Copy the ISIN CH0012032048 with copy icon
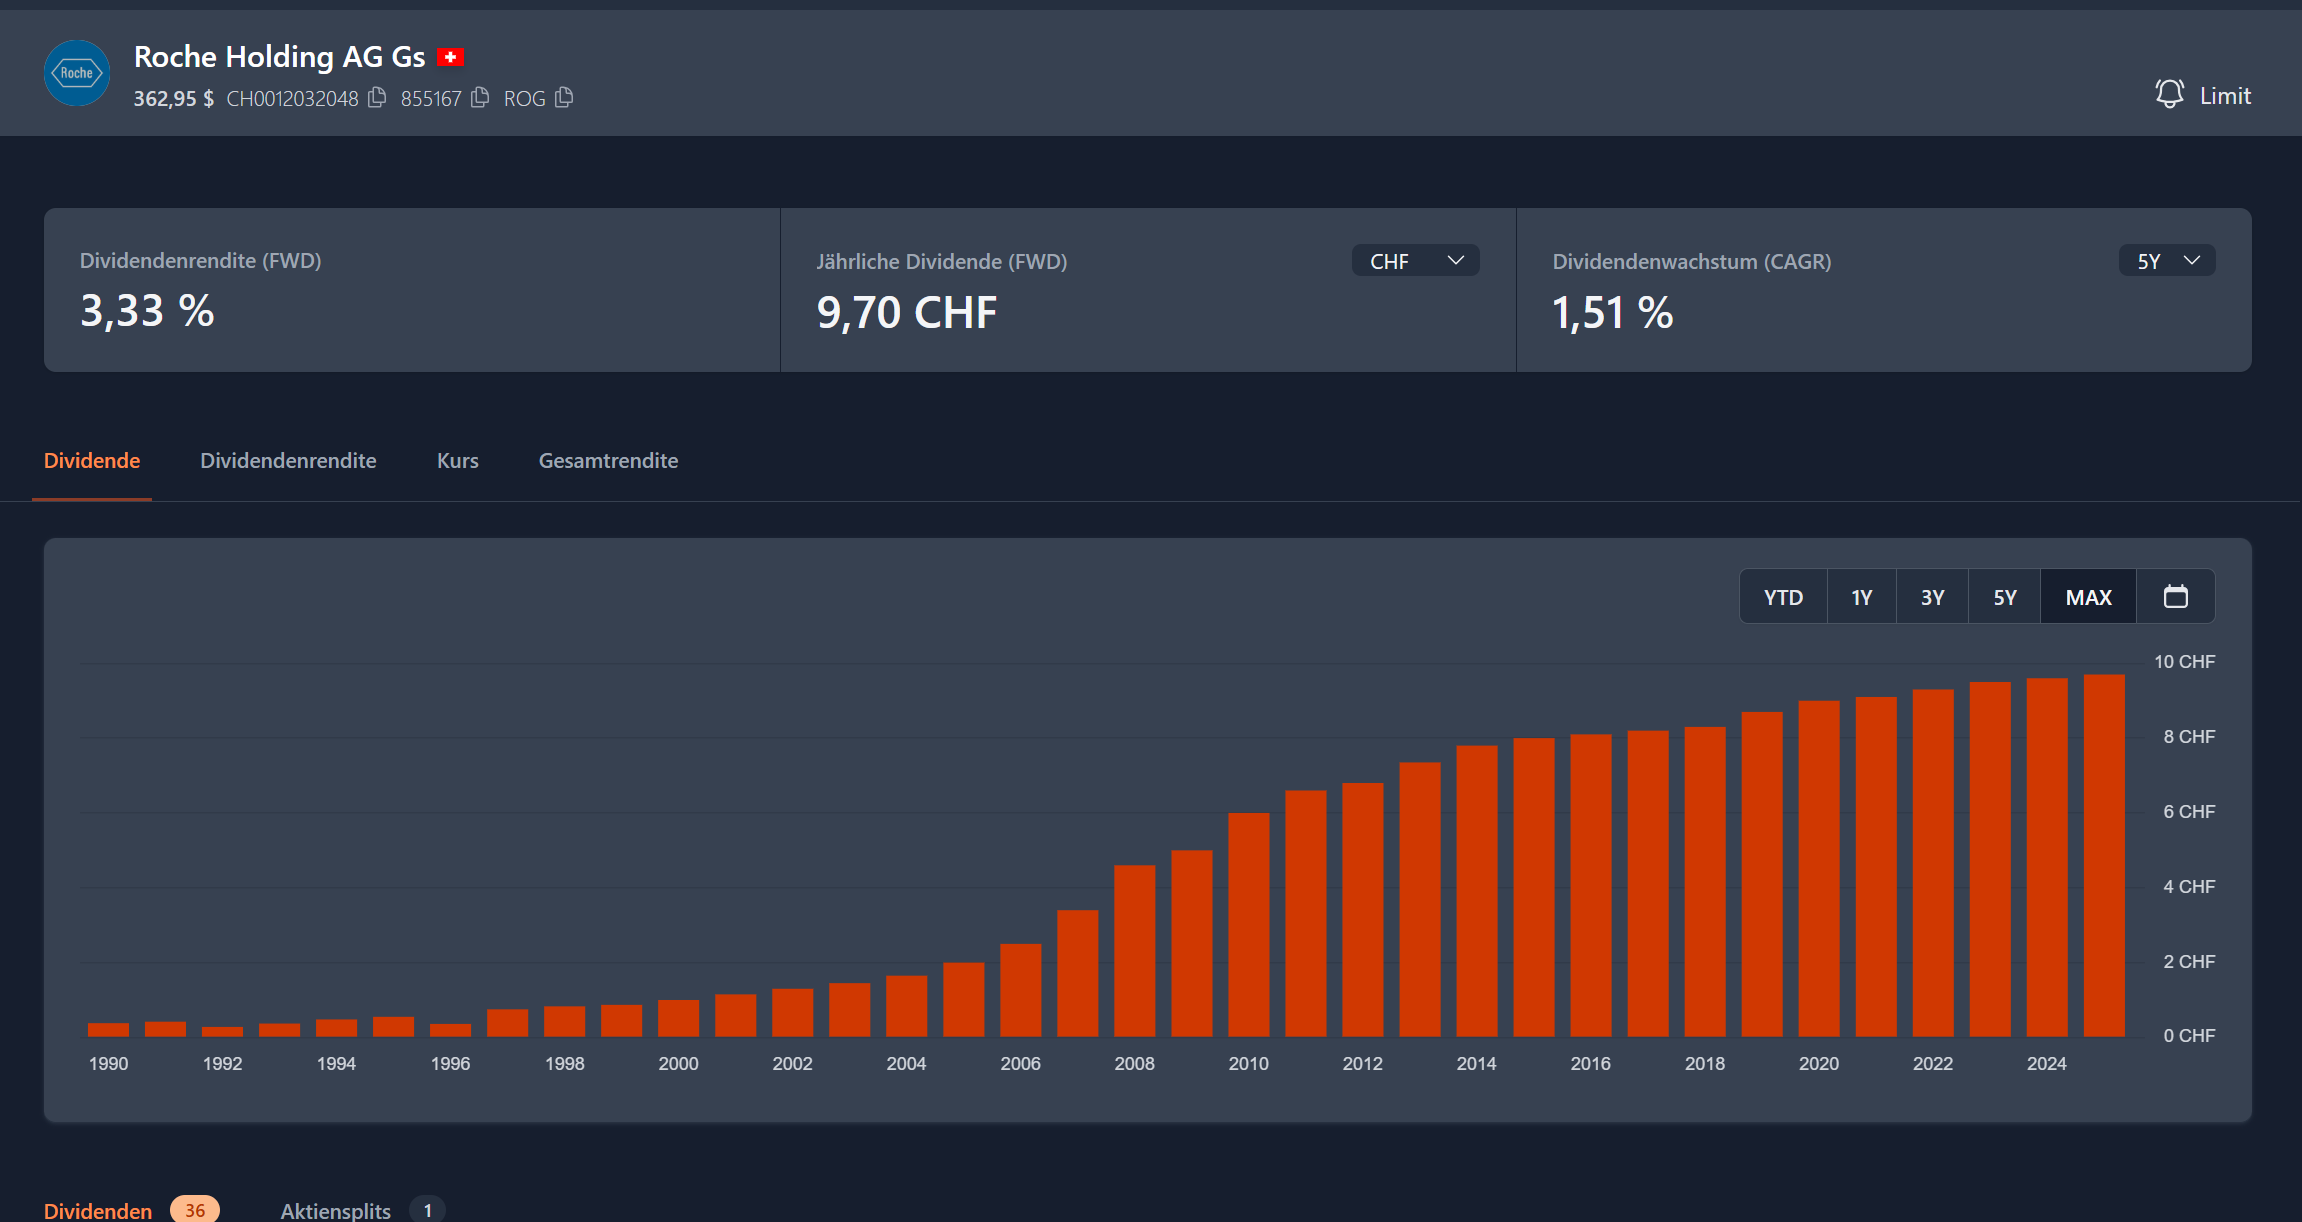 tap(377, 98)
